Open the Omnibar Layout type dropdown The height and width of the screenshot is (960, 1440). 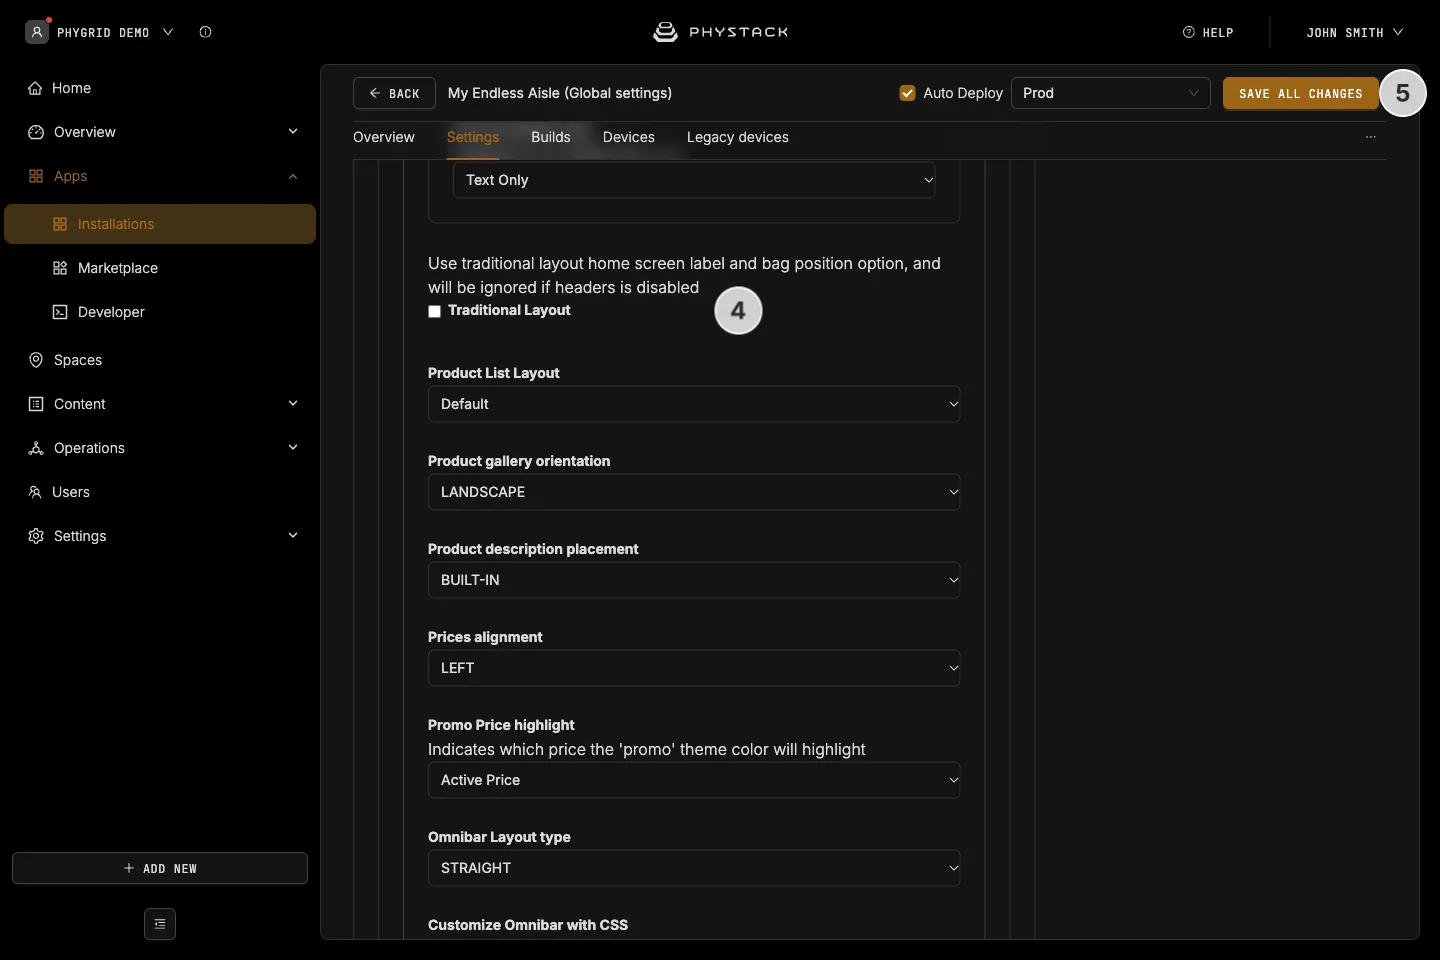pos(694,868)
